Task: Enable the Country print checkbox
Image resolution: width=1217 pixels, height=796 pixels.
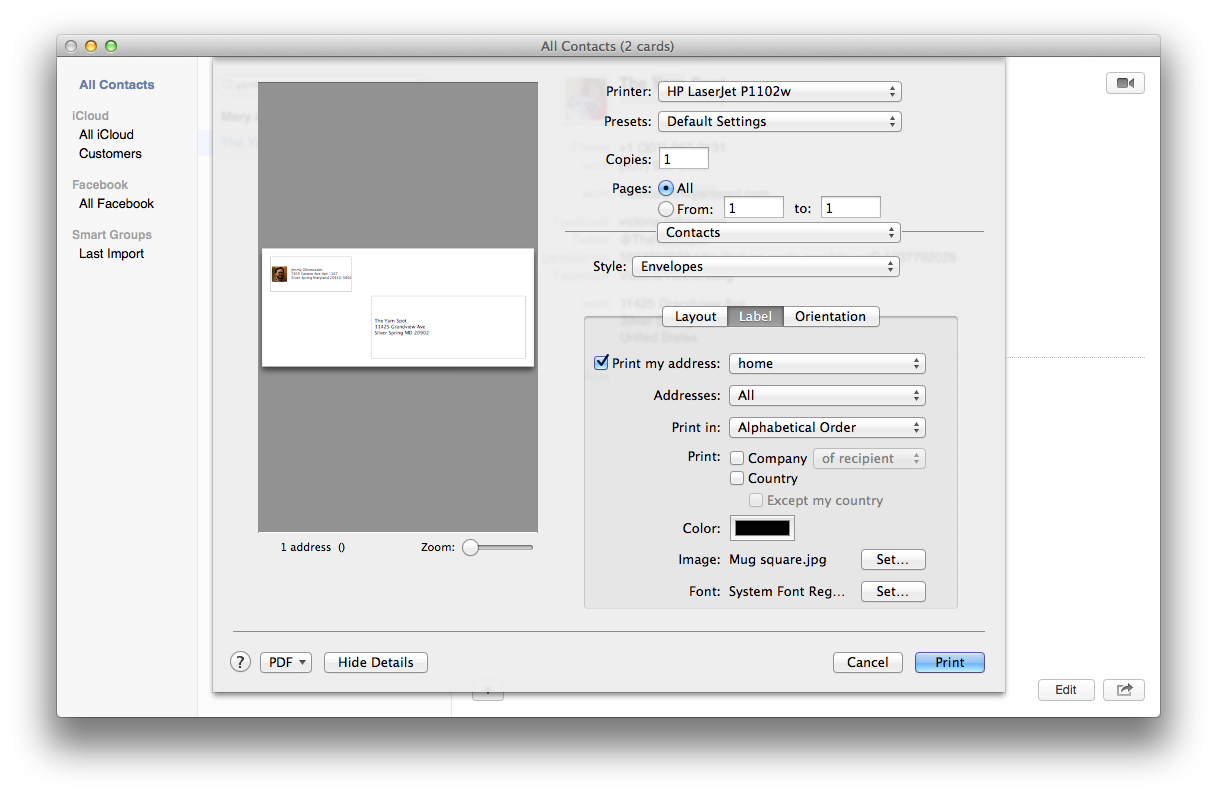Action: 737,478
